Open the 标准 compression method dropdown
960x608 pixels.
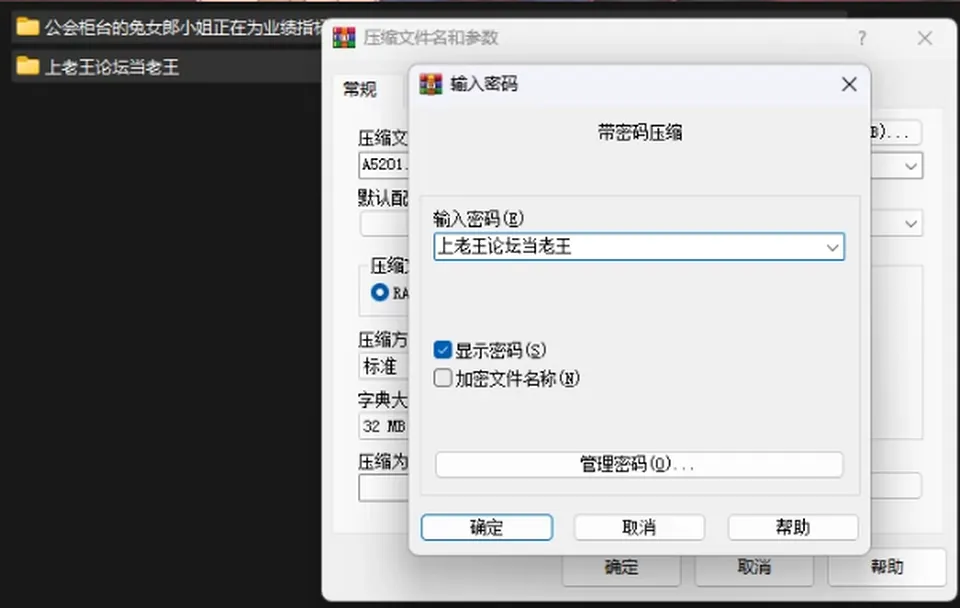[x=383, y=366]
